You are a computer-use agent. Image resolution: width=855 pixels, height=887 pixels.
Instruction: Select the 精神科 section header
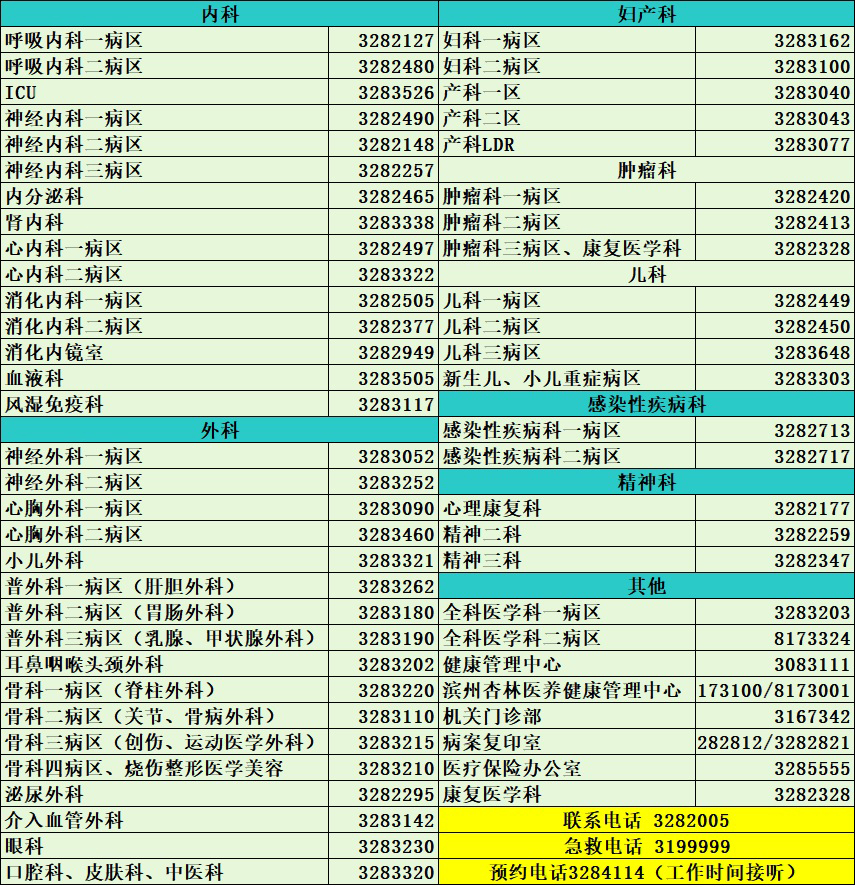[x=646, y=482]
